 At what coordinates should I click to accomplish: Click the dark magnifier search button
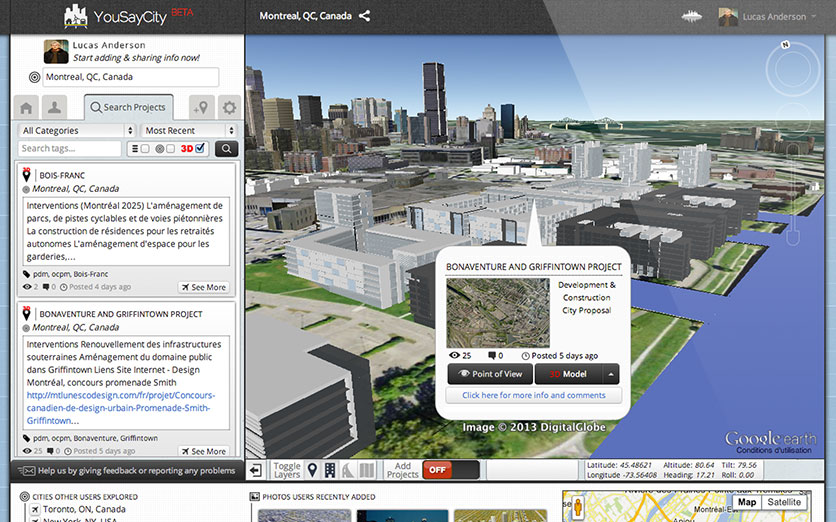click(x=227, y=149)
